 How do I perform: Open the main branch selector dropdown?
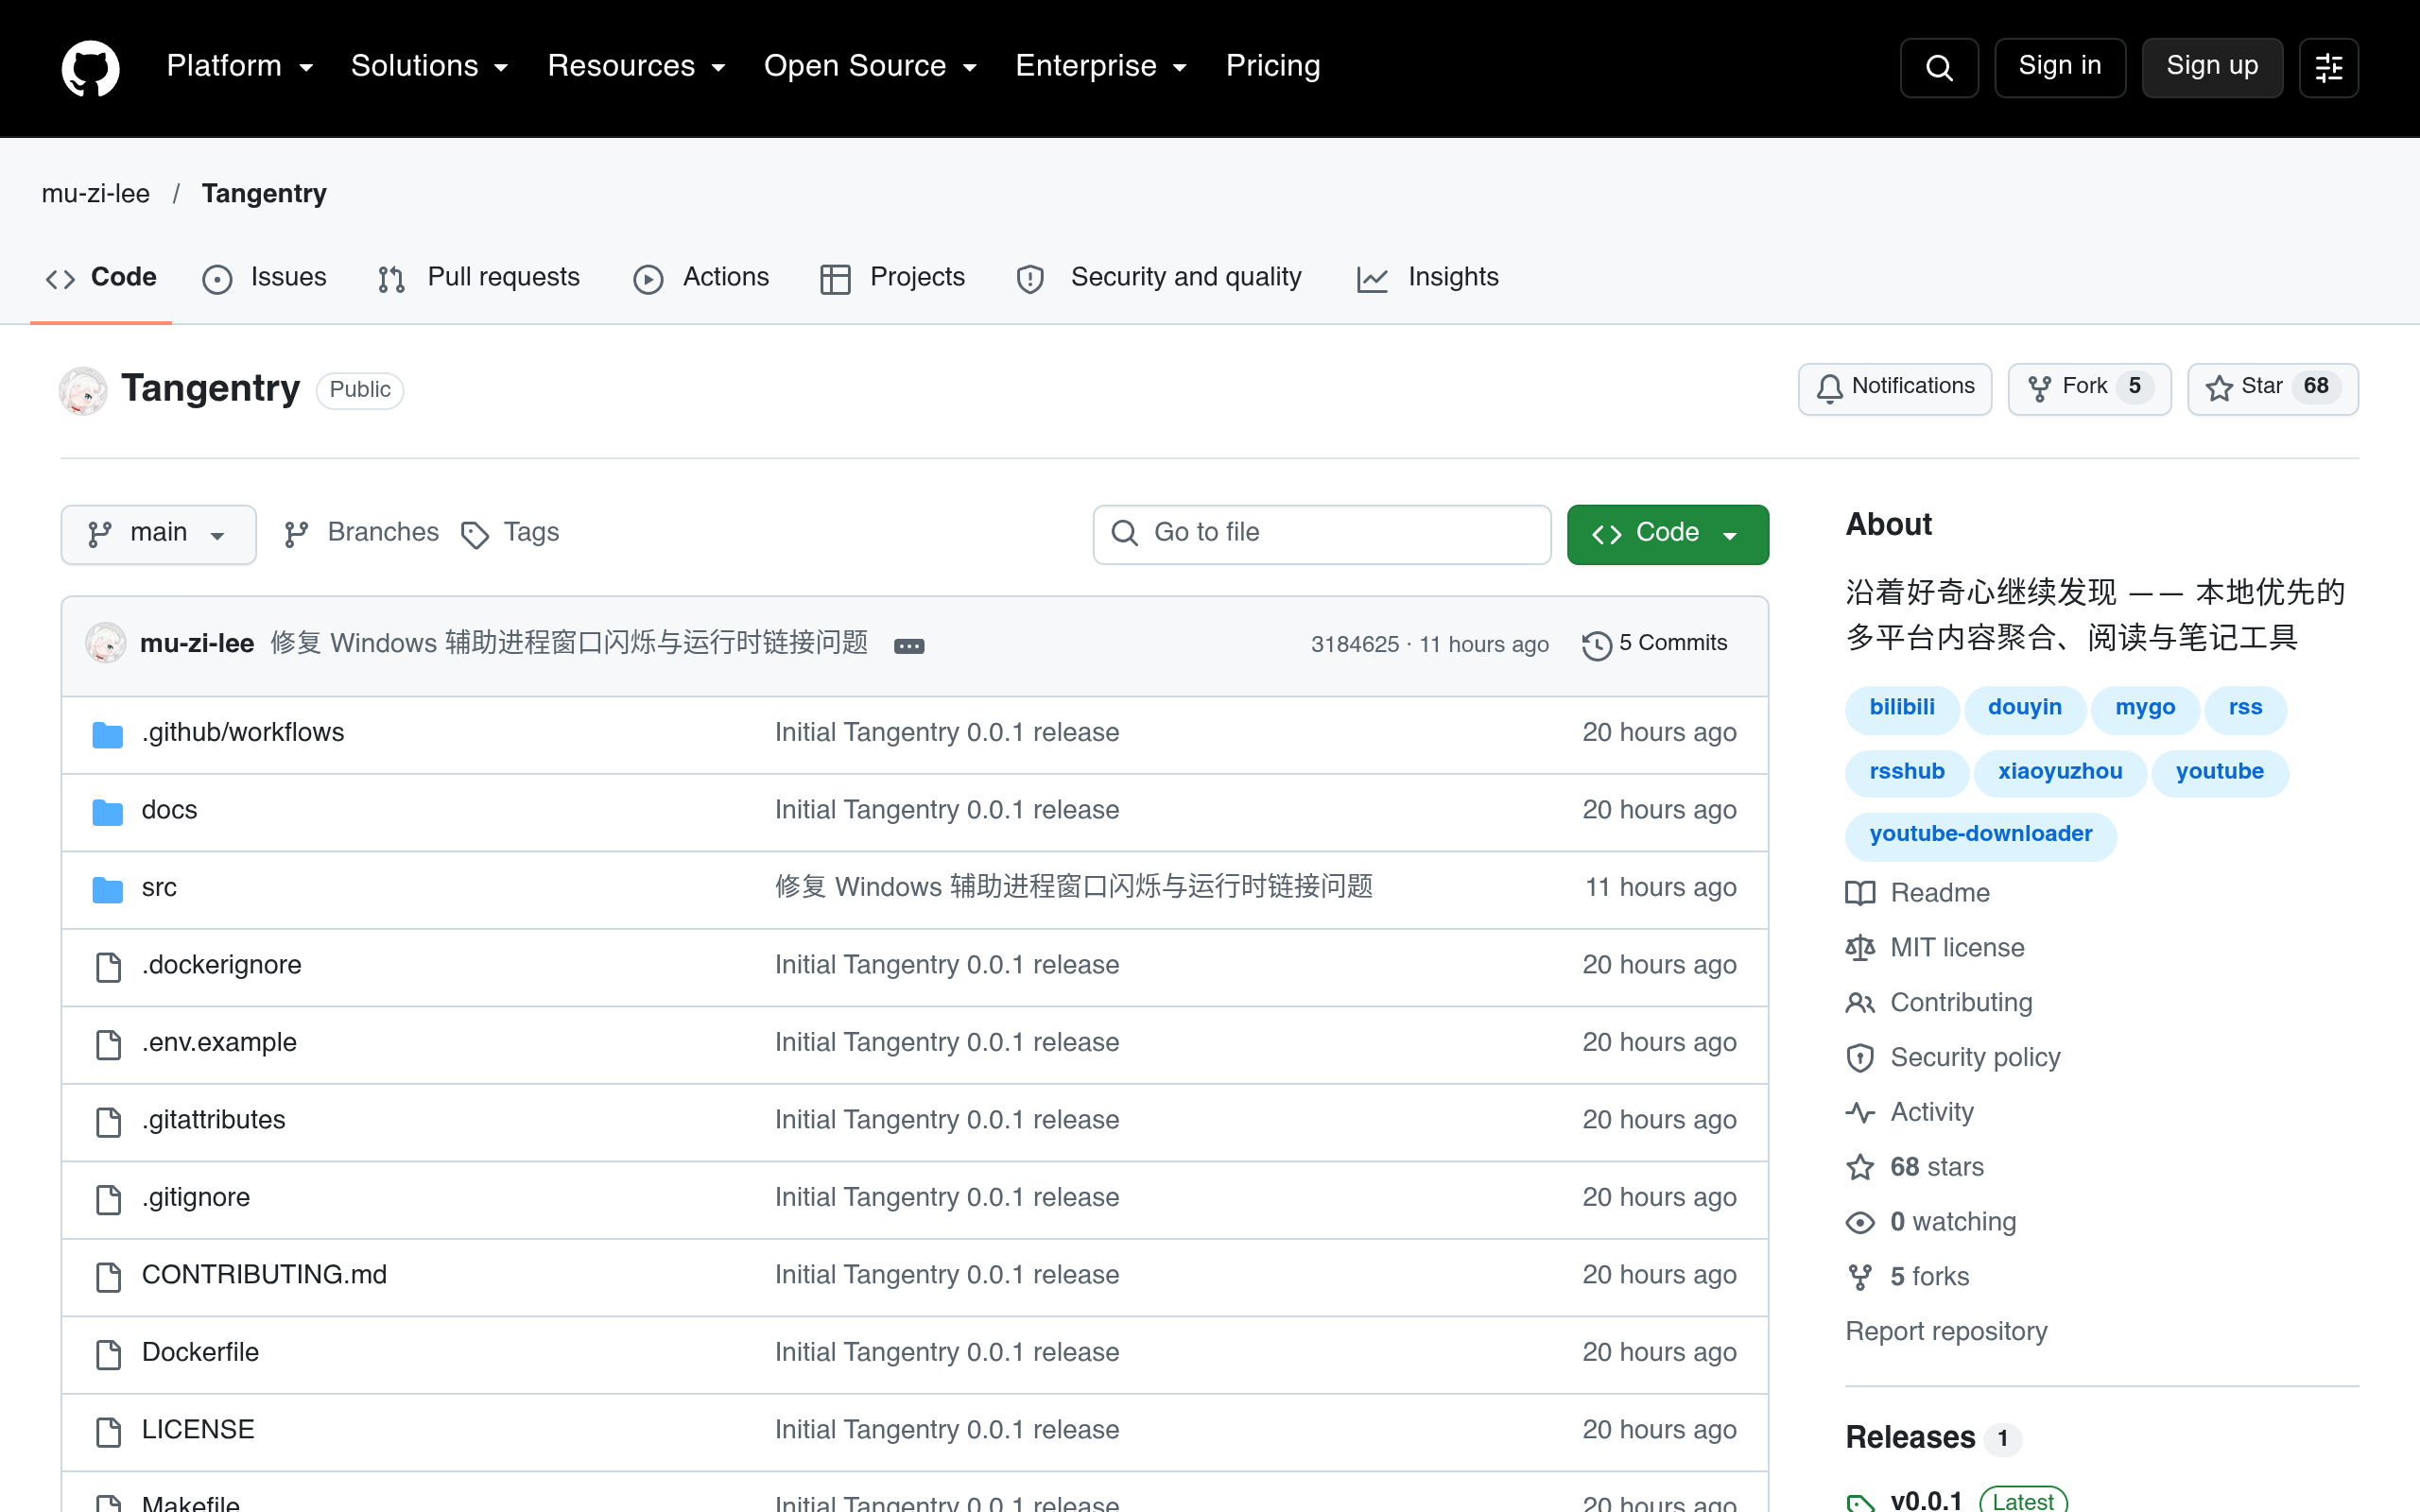tap(158, 534)
